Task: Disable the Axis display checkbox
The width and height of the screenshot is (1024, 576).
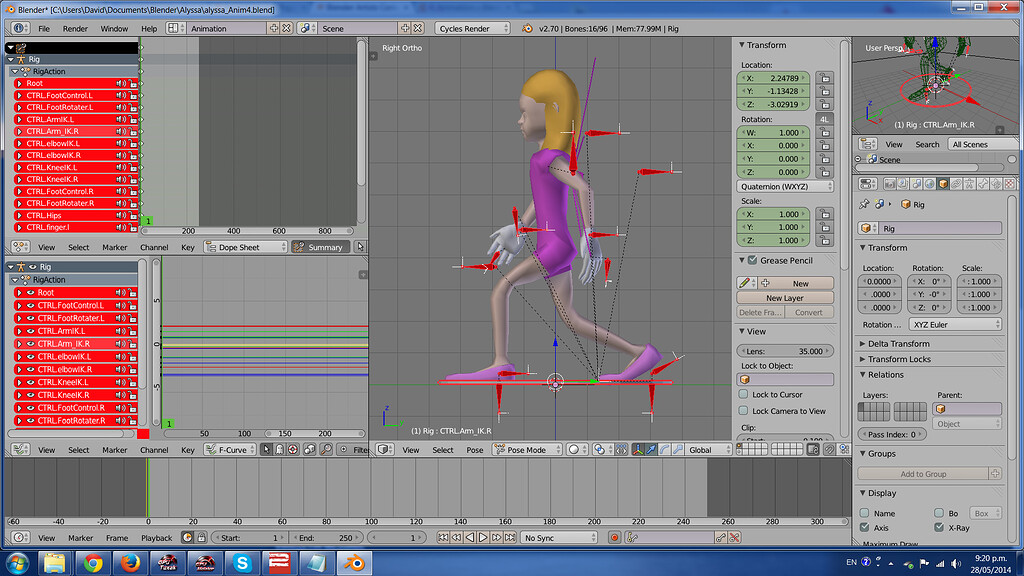Action: coord(865,527)
